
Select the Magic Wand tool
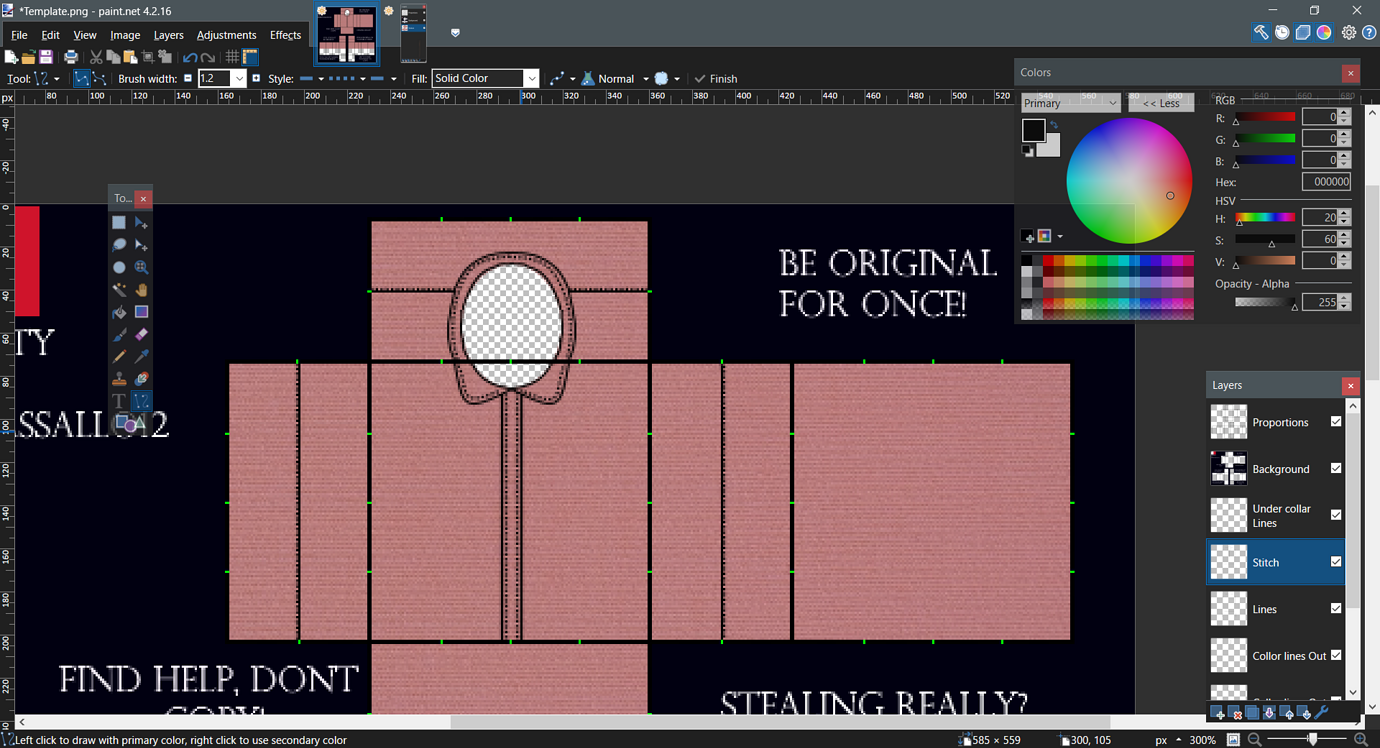pyautogui.click(x=118, y=289)
